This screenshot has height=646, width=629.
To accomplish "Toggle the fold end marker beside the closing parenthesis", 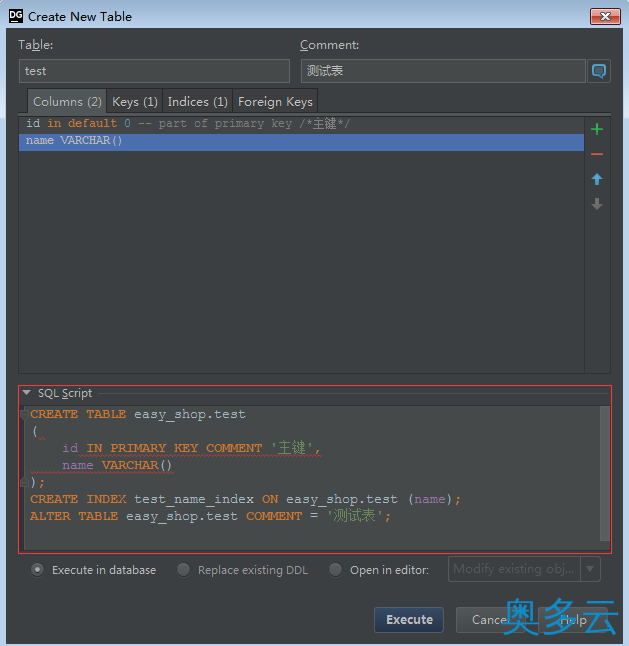I will point(24,482).
